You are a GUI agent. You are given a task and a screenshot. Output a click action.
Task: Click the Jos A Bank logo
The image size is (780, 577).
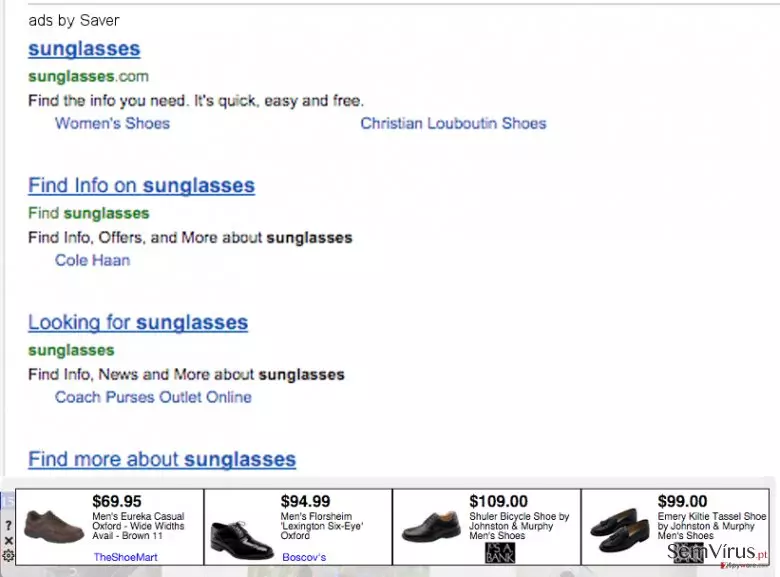point(500,553)
